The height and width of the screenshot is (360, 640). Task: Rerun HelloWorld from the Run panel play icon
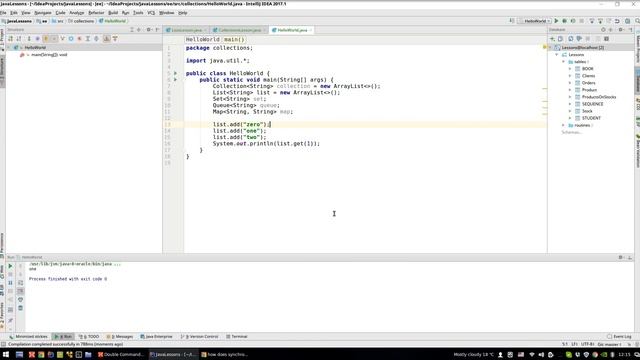click(11, 266)
